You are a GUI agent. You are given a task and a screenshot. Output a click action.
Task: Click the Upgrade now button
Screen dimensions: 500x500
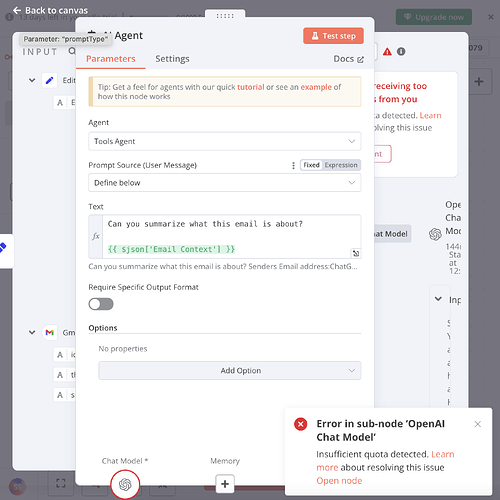(x=434, y=17)
